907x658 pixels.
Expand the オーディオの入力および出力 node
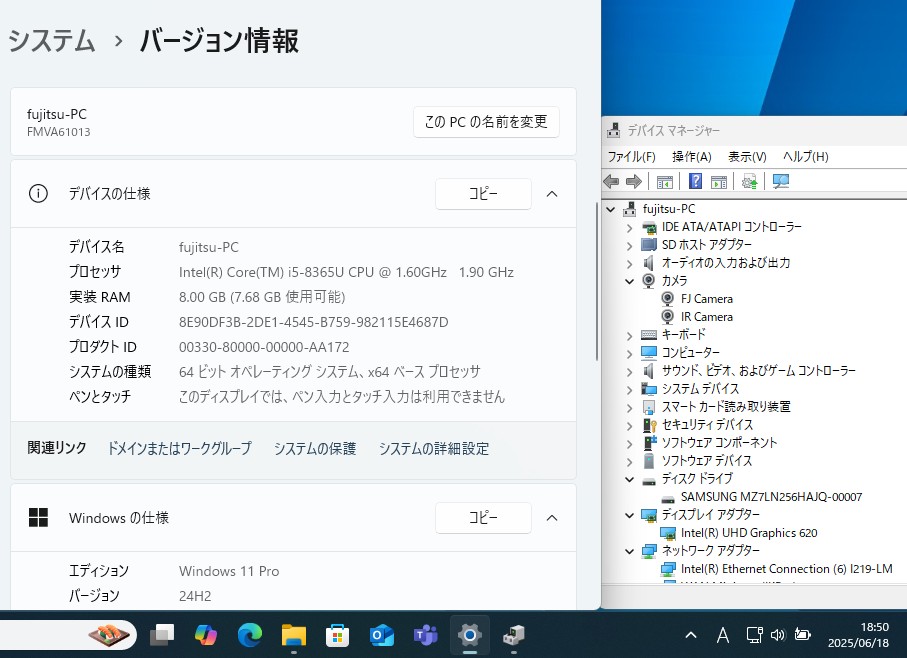point(629,263)
